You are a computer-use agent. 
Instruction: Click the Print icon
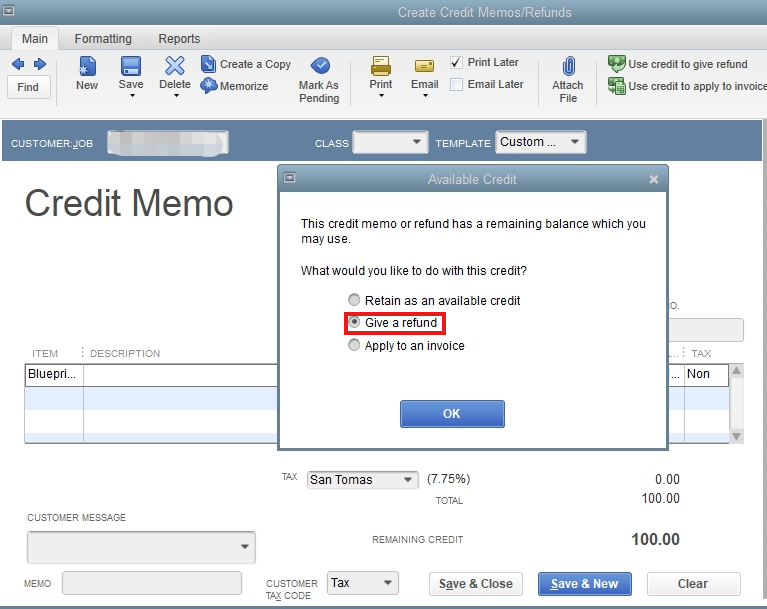tap(381, 66)
